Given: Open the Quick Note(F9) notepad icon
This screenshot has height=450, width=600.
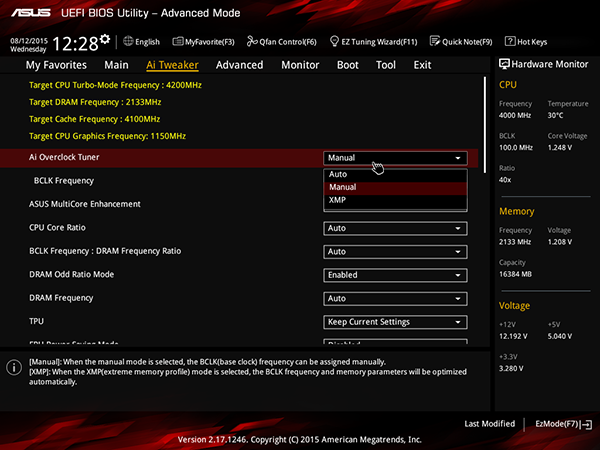Looking at the screenshot, I should click(x=435, y=41).
